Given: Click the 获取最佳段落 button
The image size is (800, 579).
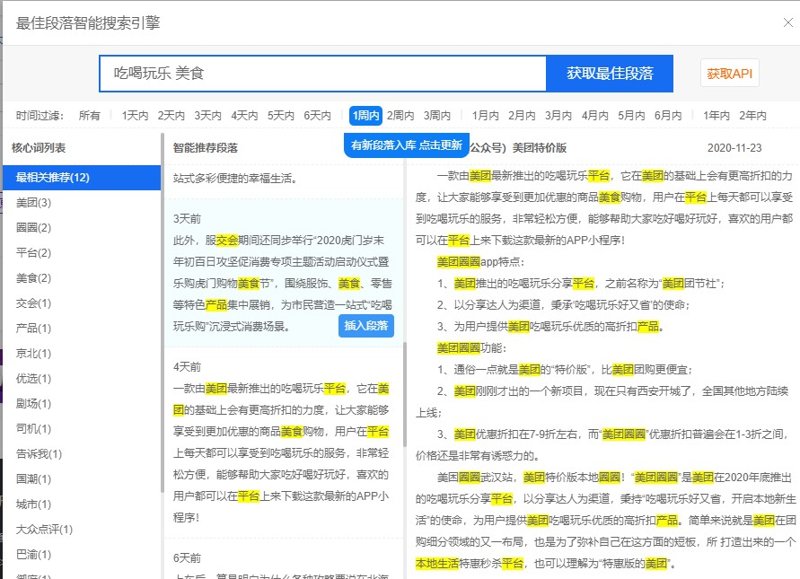Looking at the screenshot, I should [x=610, y=73].
